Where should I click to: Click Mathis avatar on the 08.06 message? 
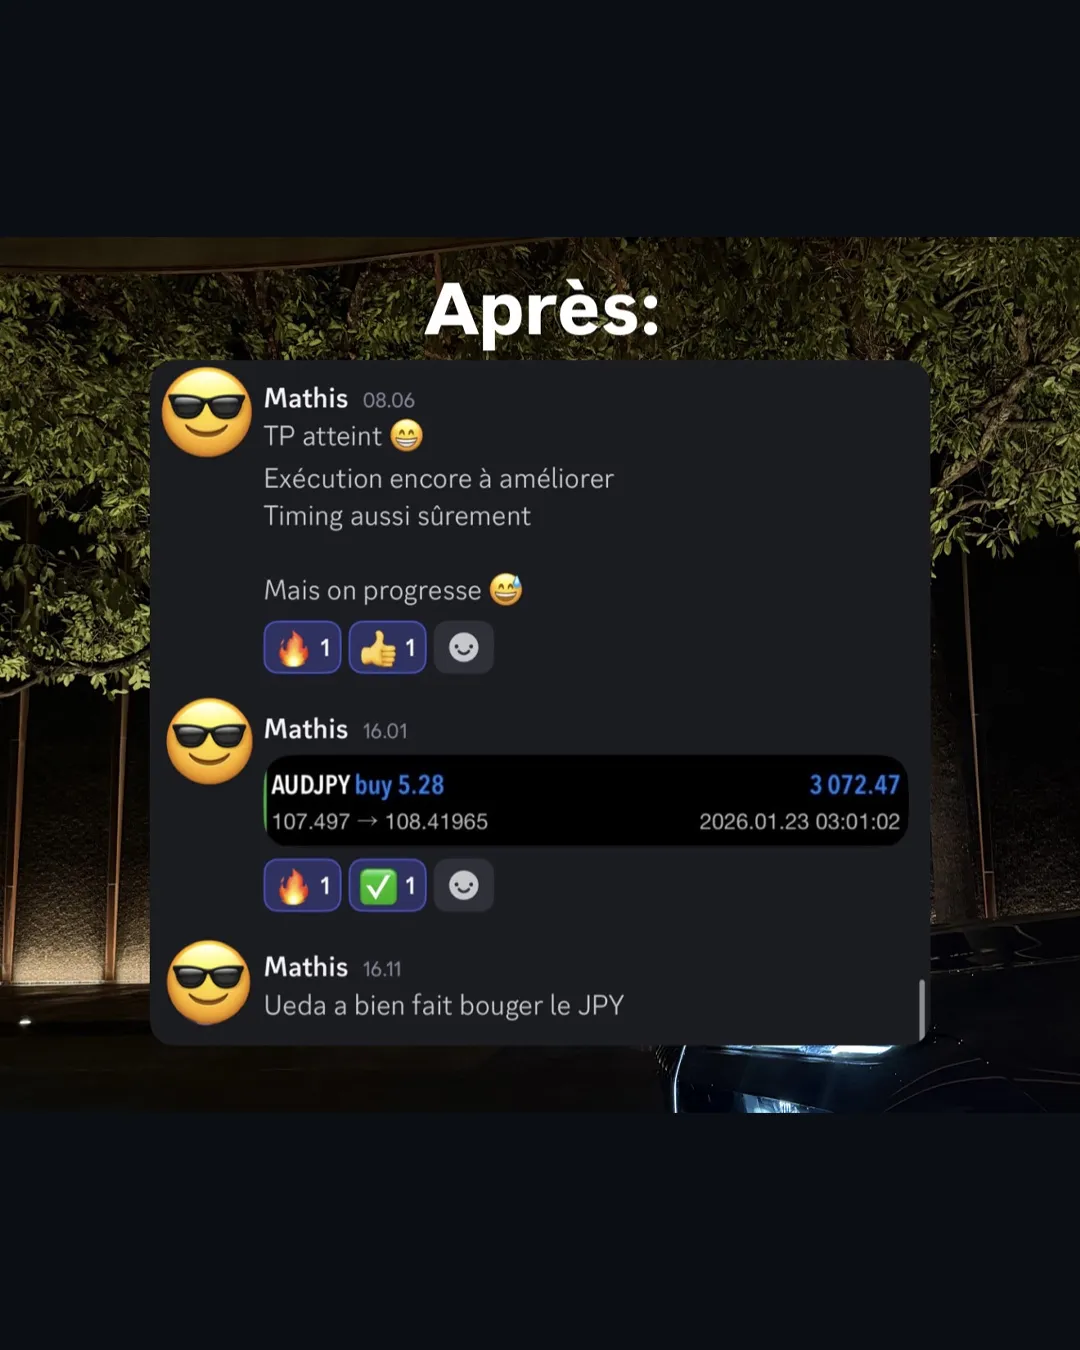pyautogui.click(x=207, y=412)
